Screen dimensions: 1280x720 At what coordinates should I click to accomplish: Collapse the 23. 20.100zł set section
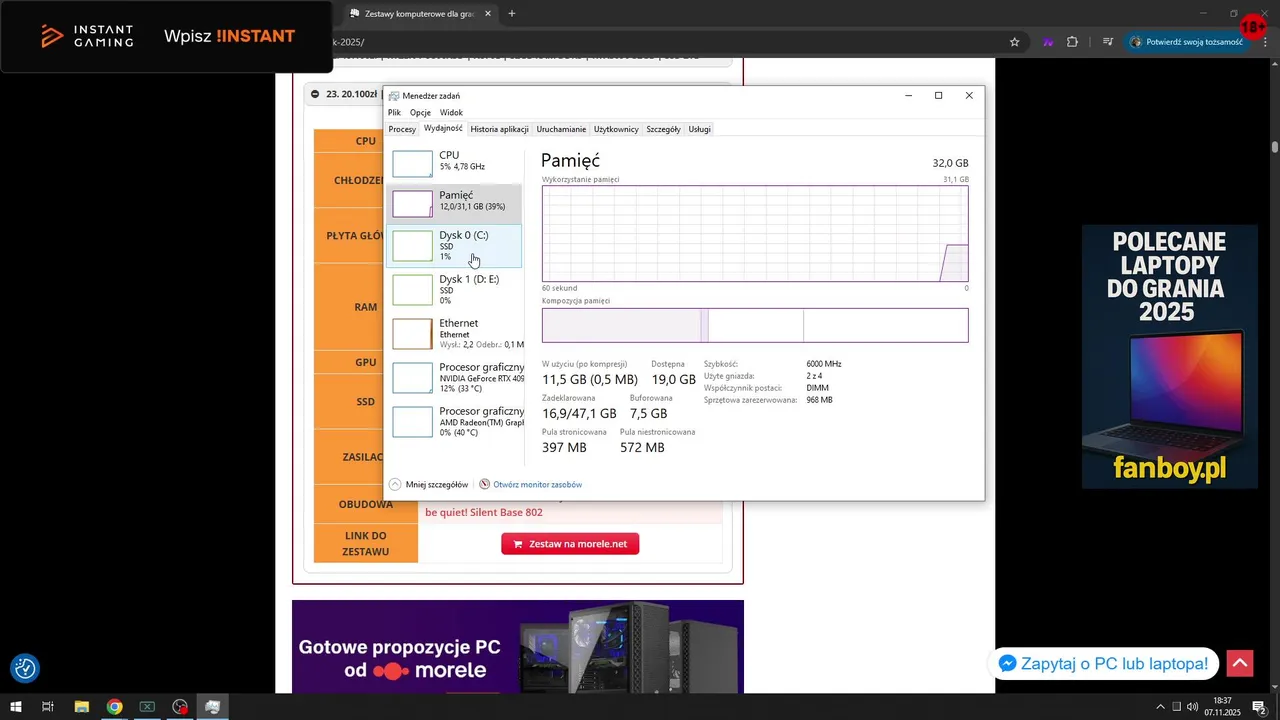(x=315, y=94)
